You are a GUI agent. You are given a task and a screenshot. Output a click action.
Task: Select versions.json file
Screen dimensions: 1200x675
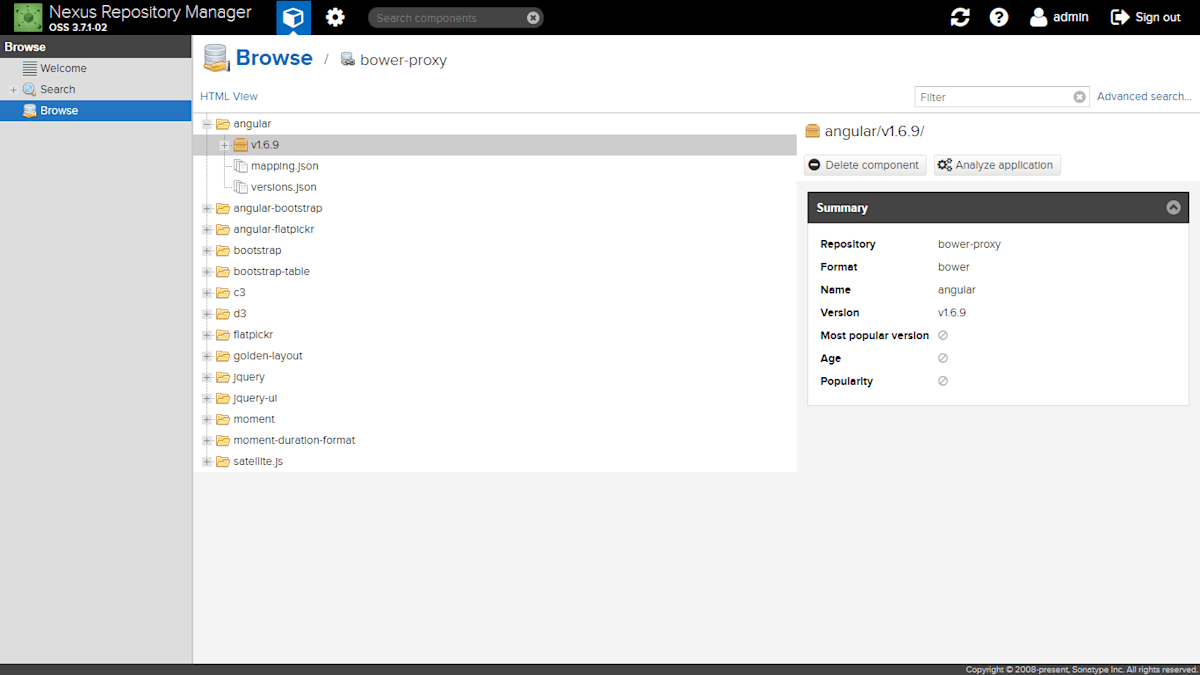pos(284,187)
